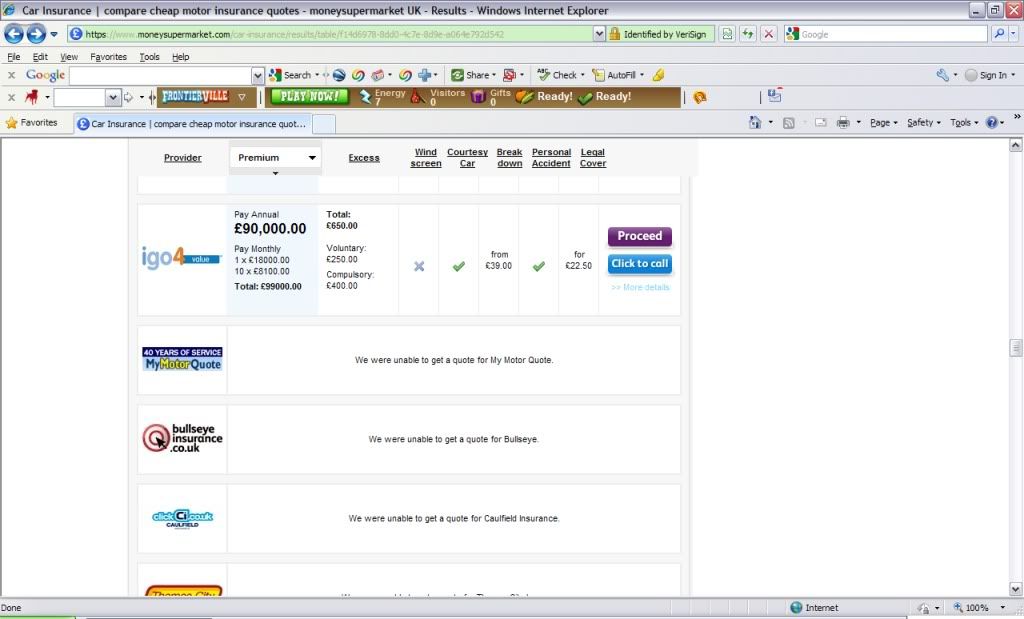This screenshot has width=1024, height=619.
Task: Click the RSS feeds icon
Action: [x=788, y=123]
